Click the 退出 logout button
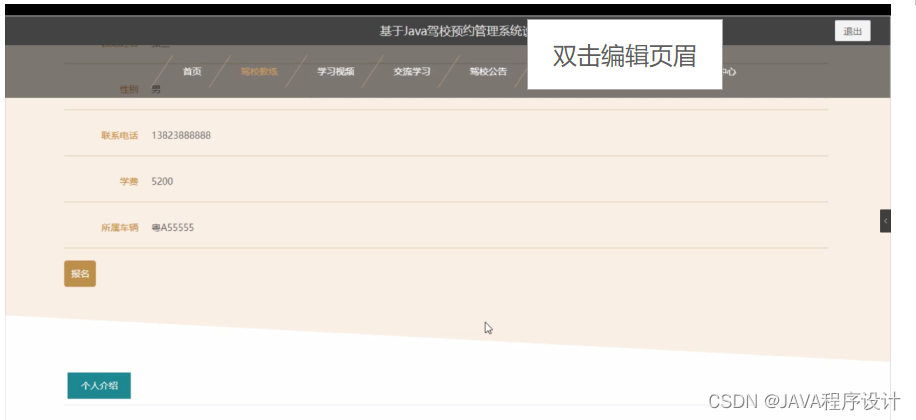Screen dimensions: 916x420 [852, 32]
